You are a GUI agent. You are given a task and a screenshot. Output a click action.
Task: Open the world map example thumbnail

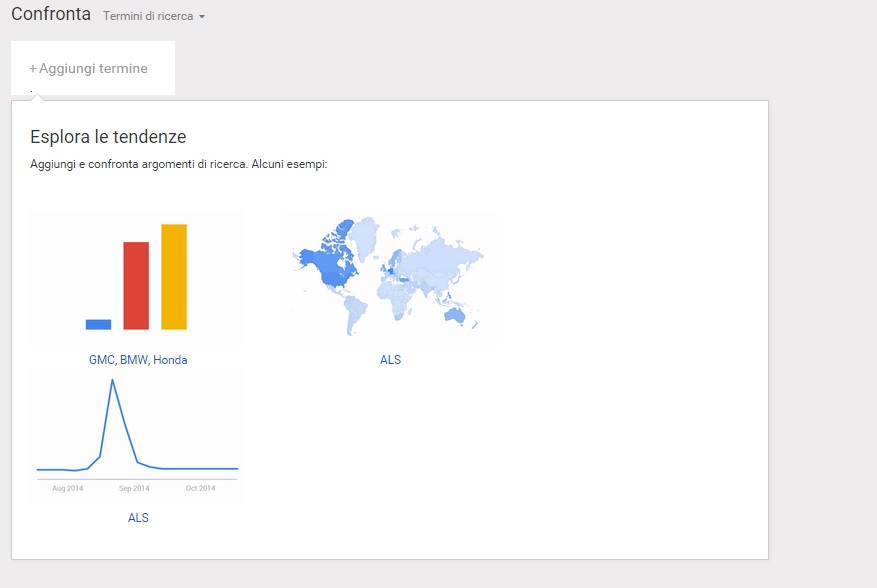click(388, 278)
